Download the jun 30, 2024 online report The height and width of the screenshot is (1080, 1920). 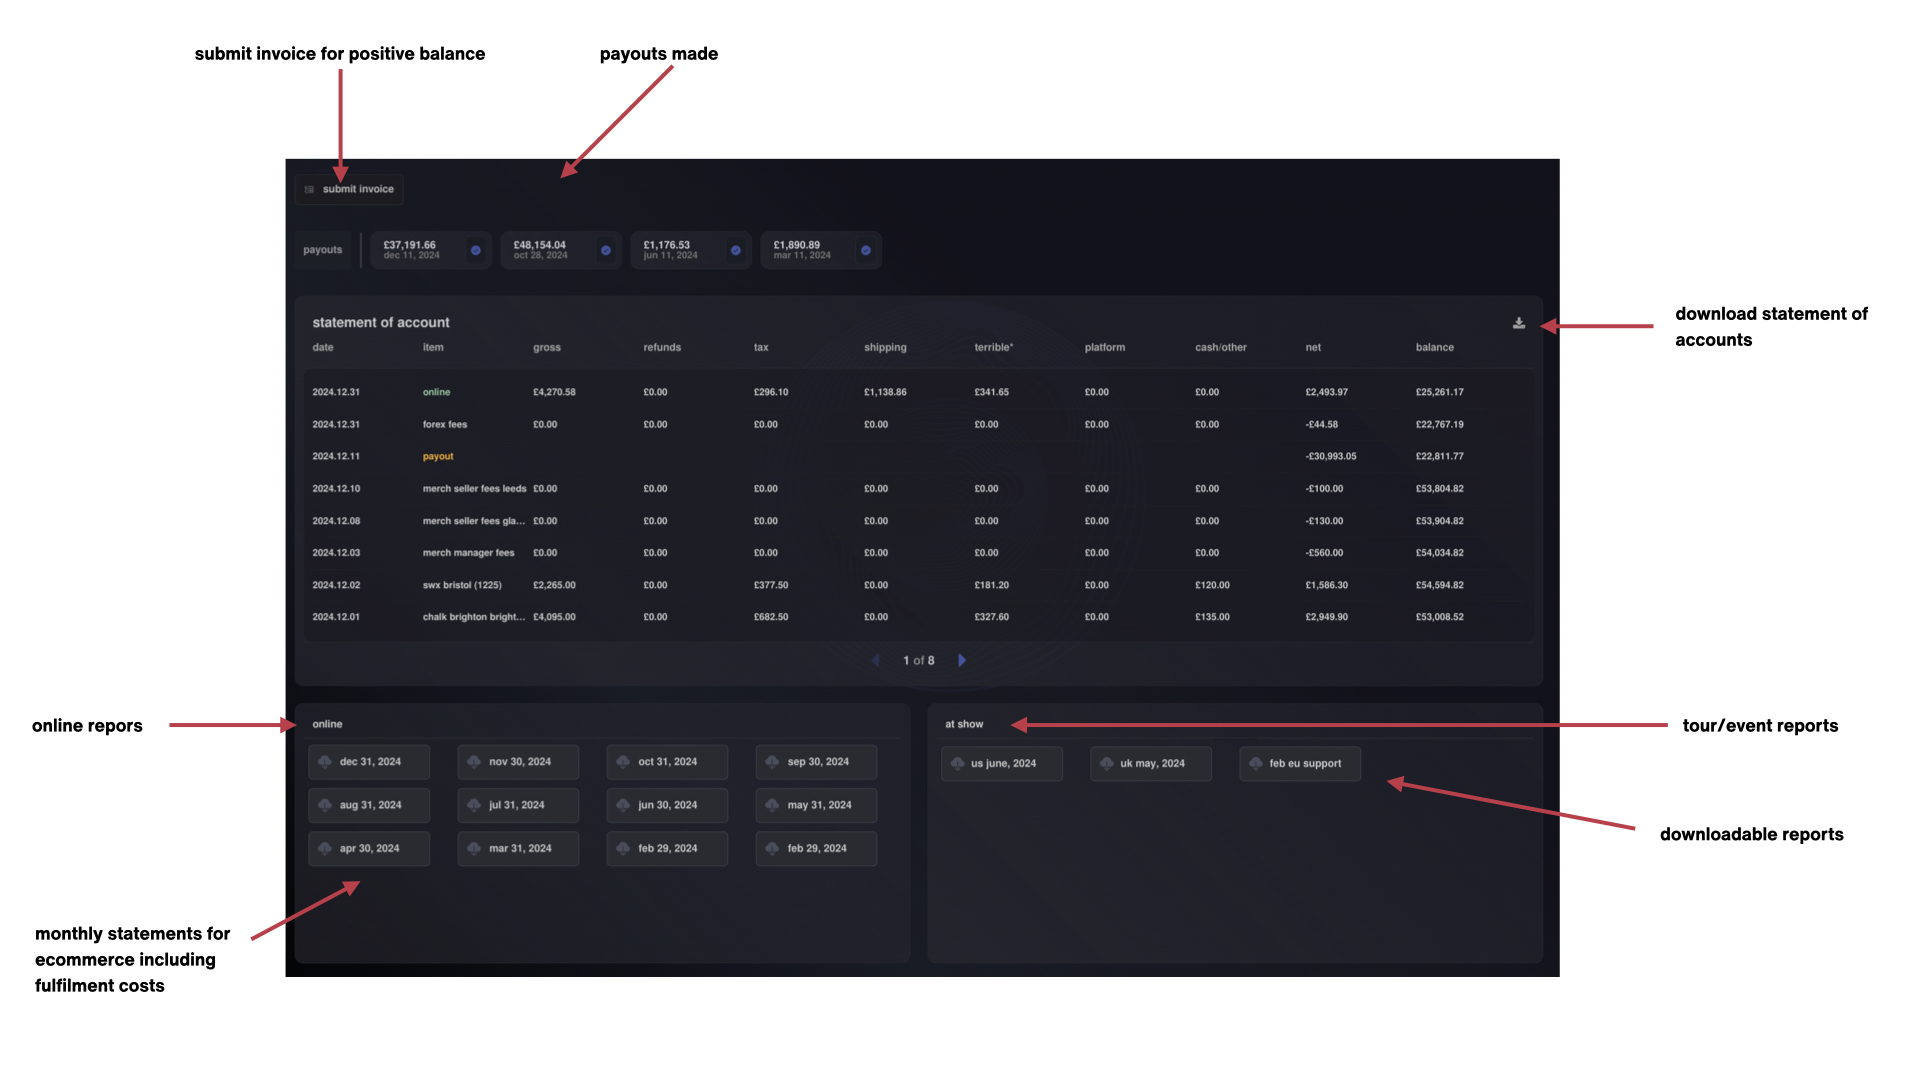click(x=667, y=805)
